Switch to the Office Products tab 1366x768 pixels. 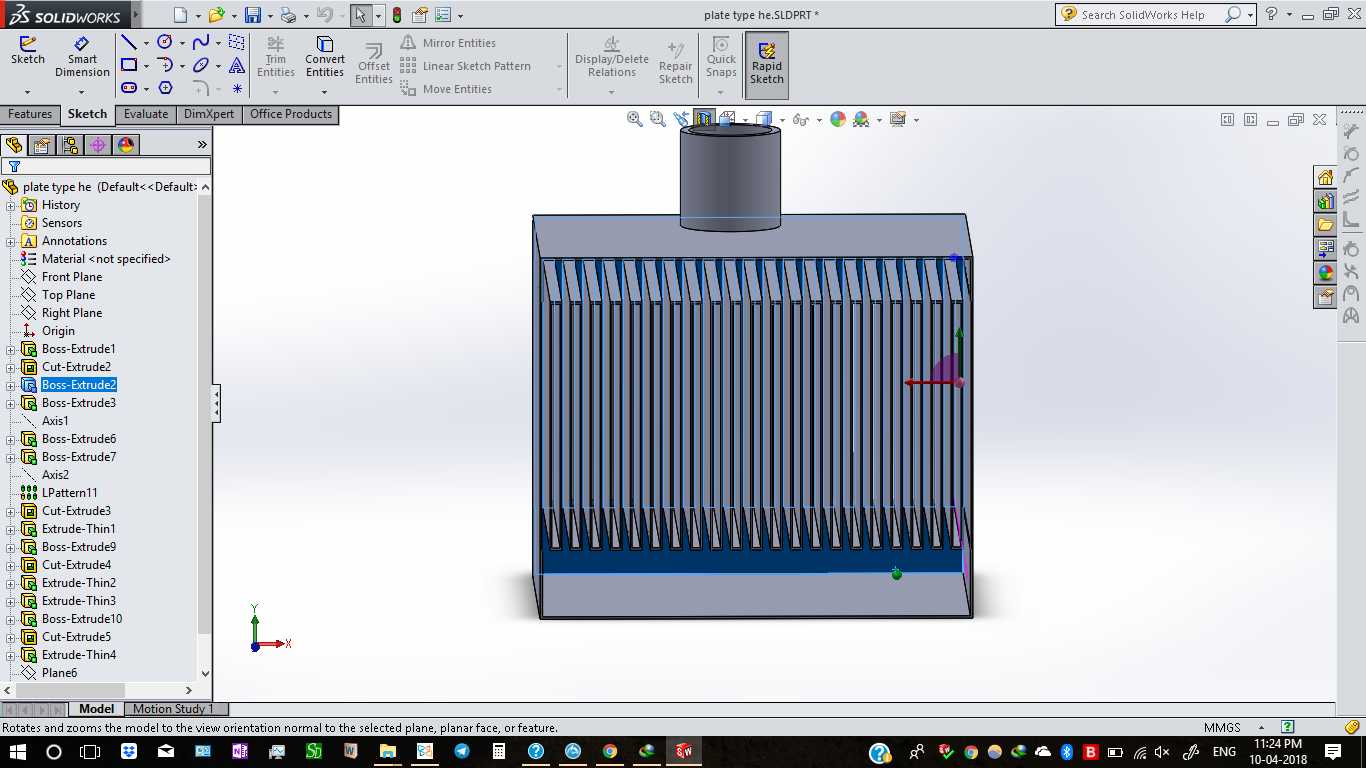click(x=291, y=114)
